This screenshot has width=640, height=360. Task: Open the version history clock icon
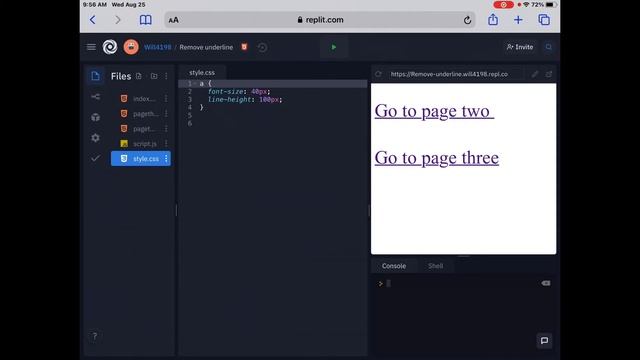point(262,47)
